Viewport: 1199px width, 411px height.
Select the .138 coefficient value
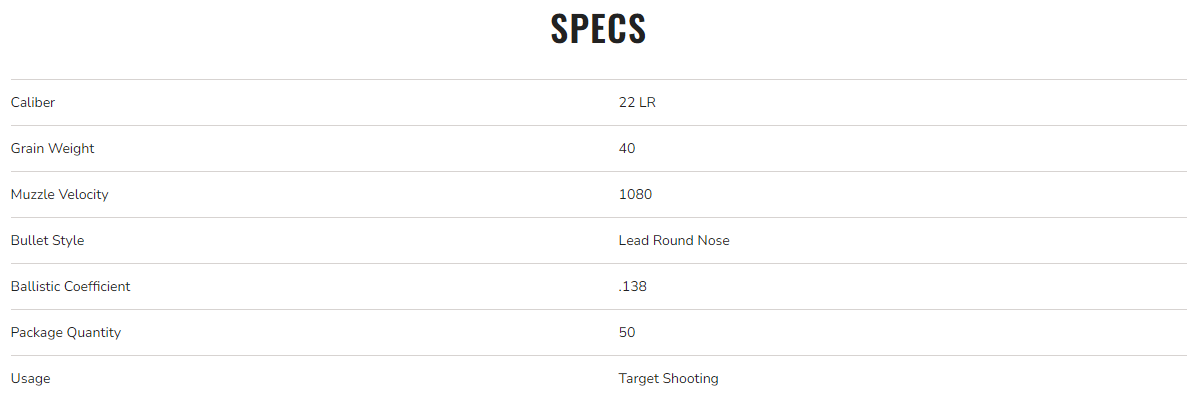(633, 286)
